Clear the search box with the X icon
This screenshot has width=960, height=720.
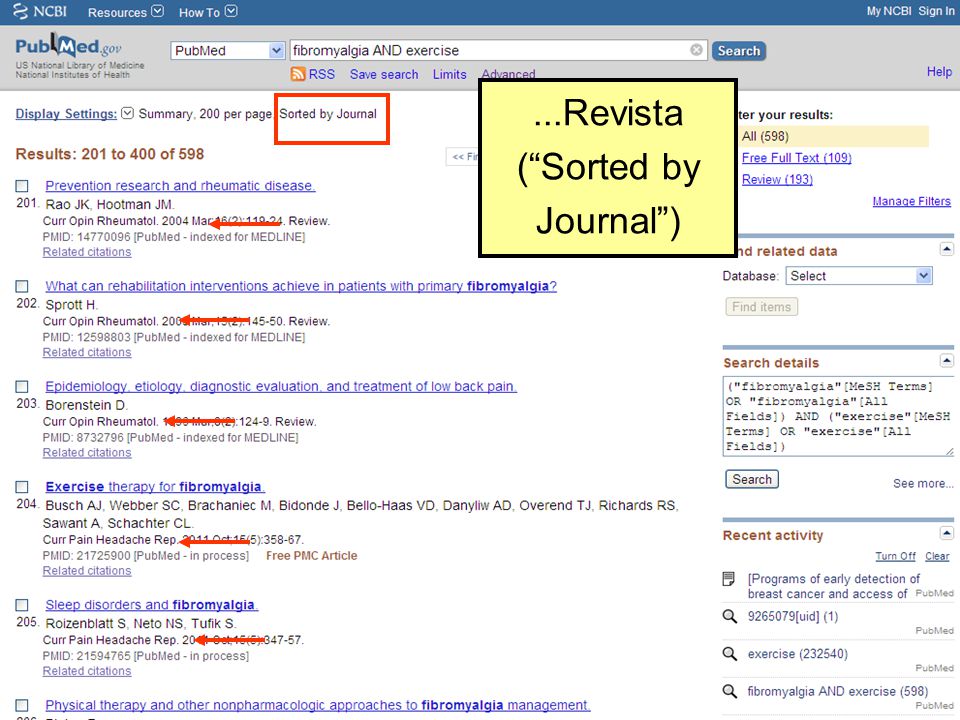point(696,50)
